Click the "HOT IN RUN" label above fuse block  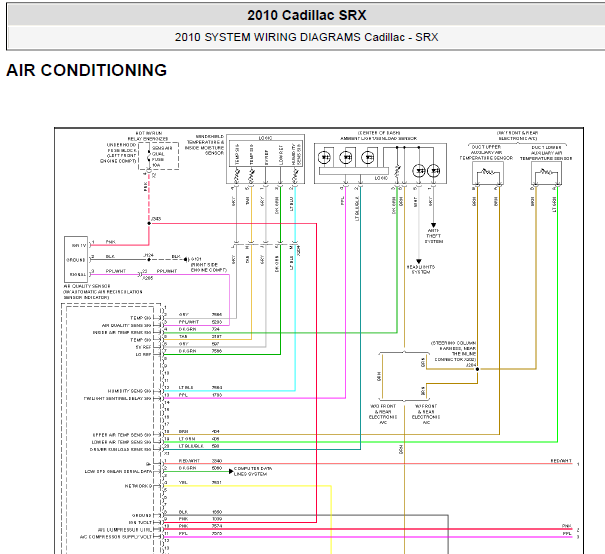coord(149,133)
